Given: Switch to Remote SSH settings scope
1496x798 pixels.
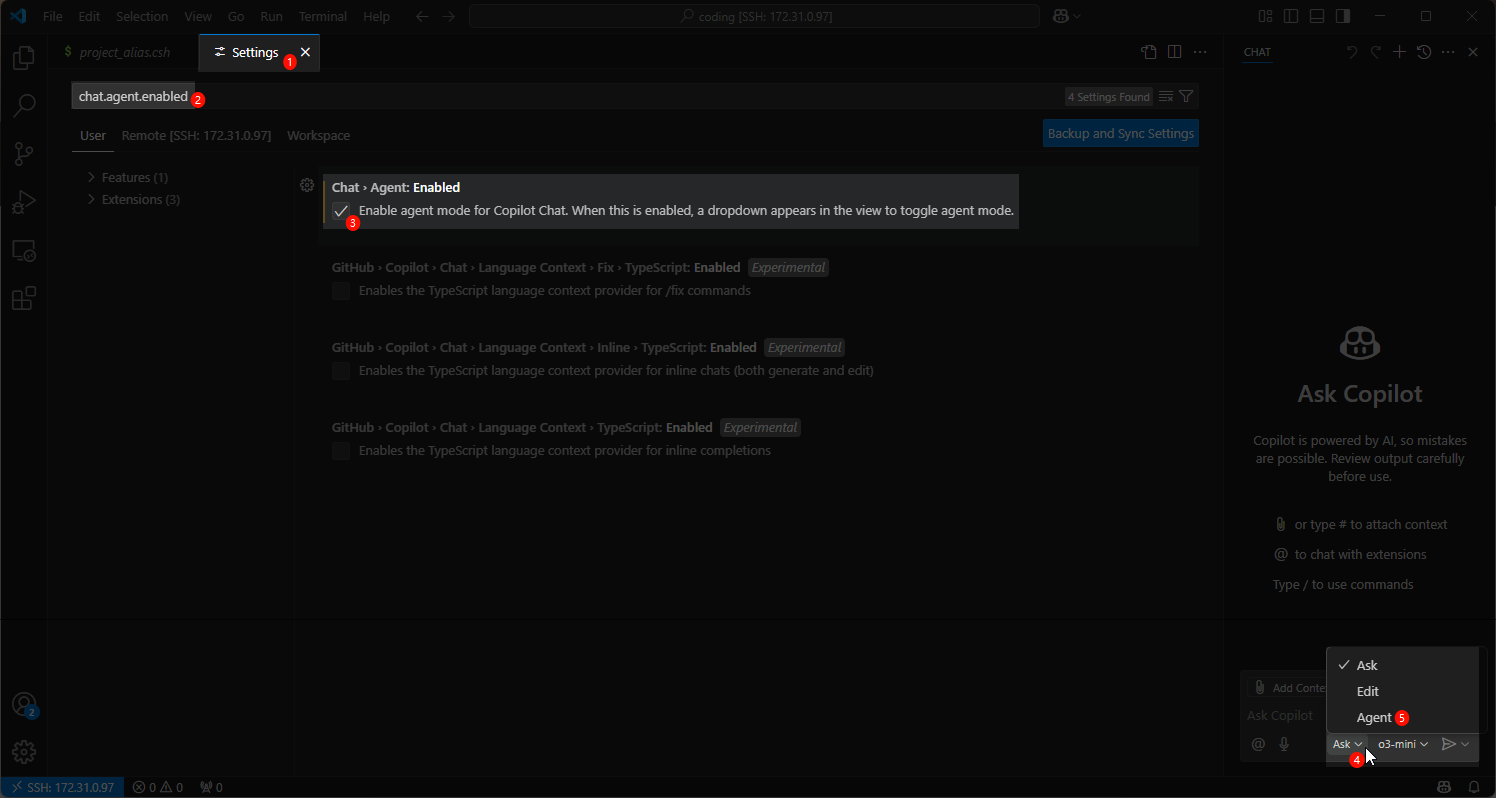Looking at the screenshot, I should click(196, 135).
